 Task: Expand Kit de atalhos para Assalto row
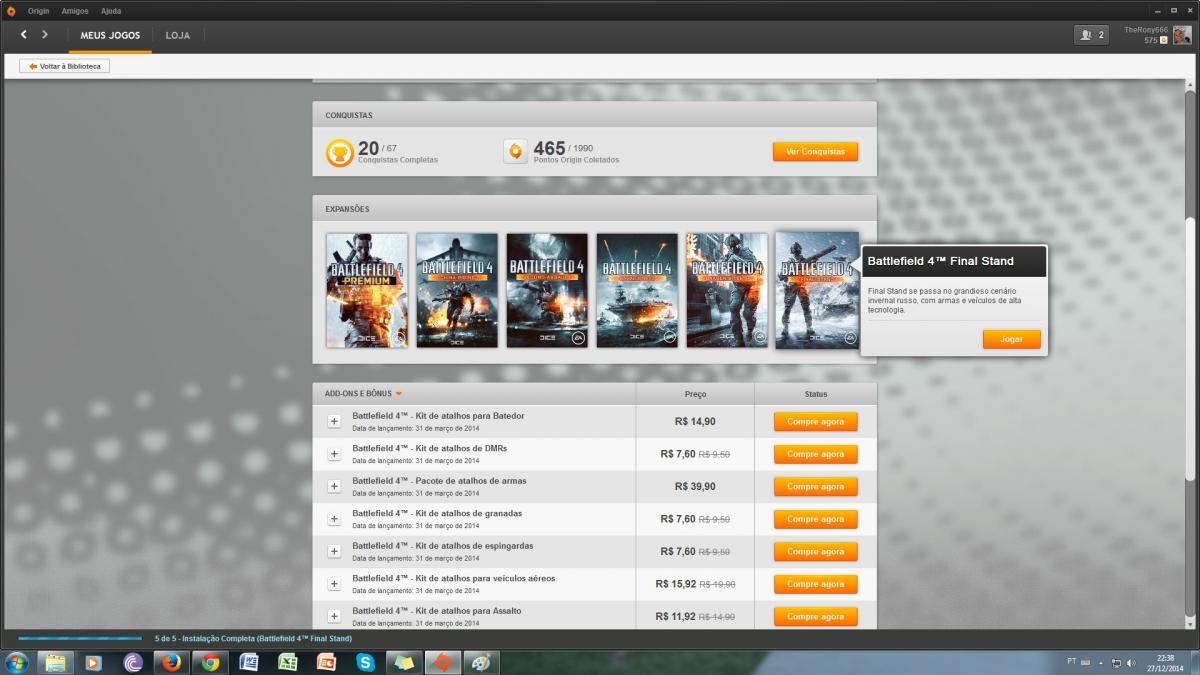point(334,616)
